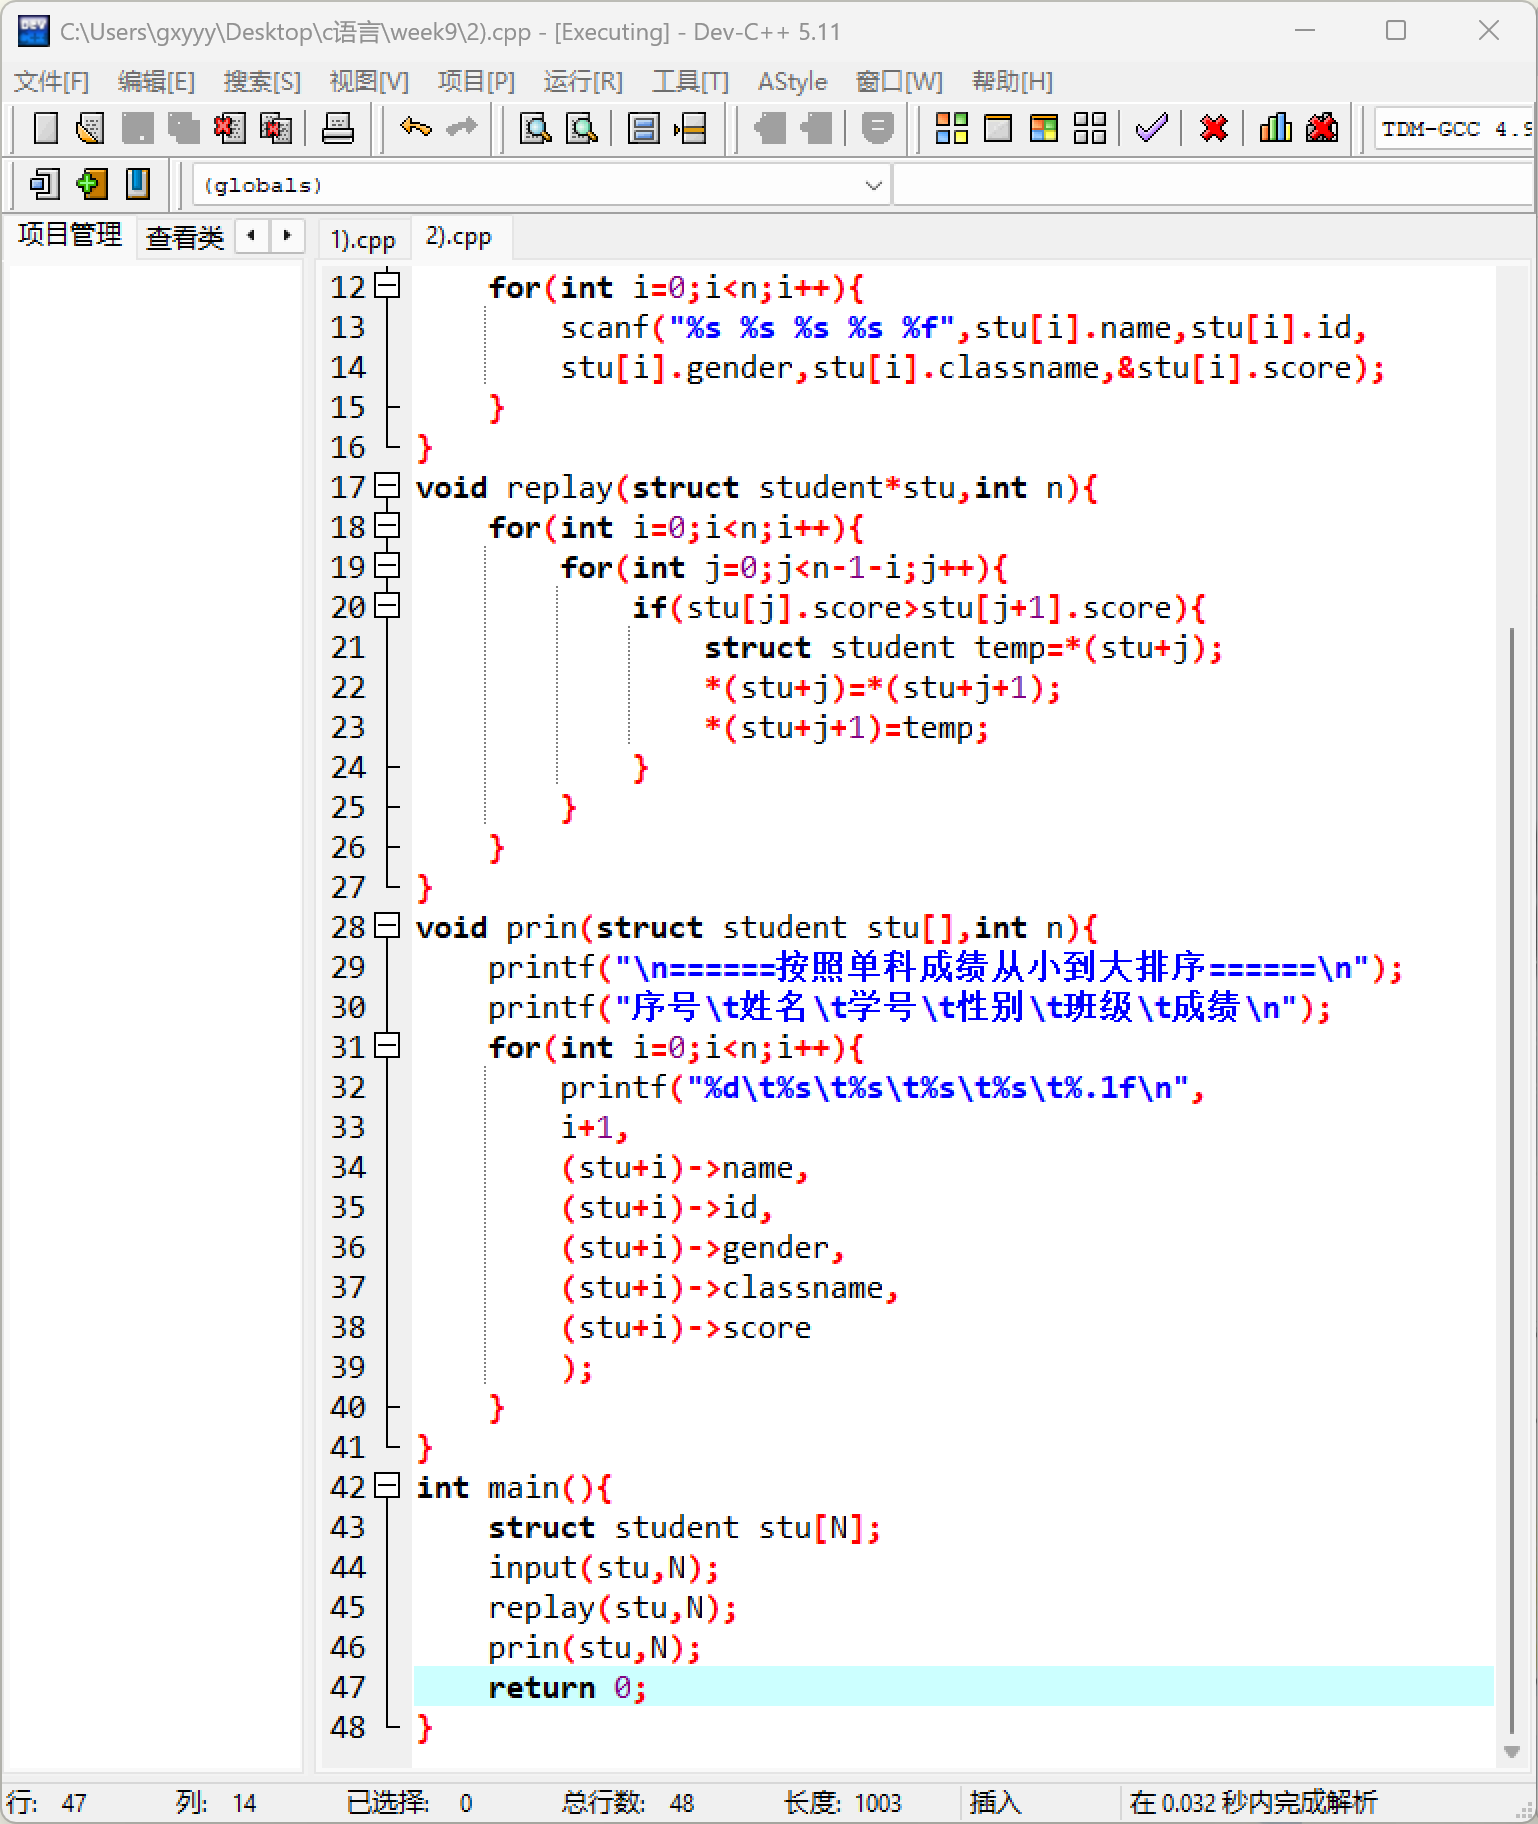Open the 项目[P] menu
The image size is (1538, 1824).
point(476,81)
